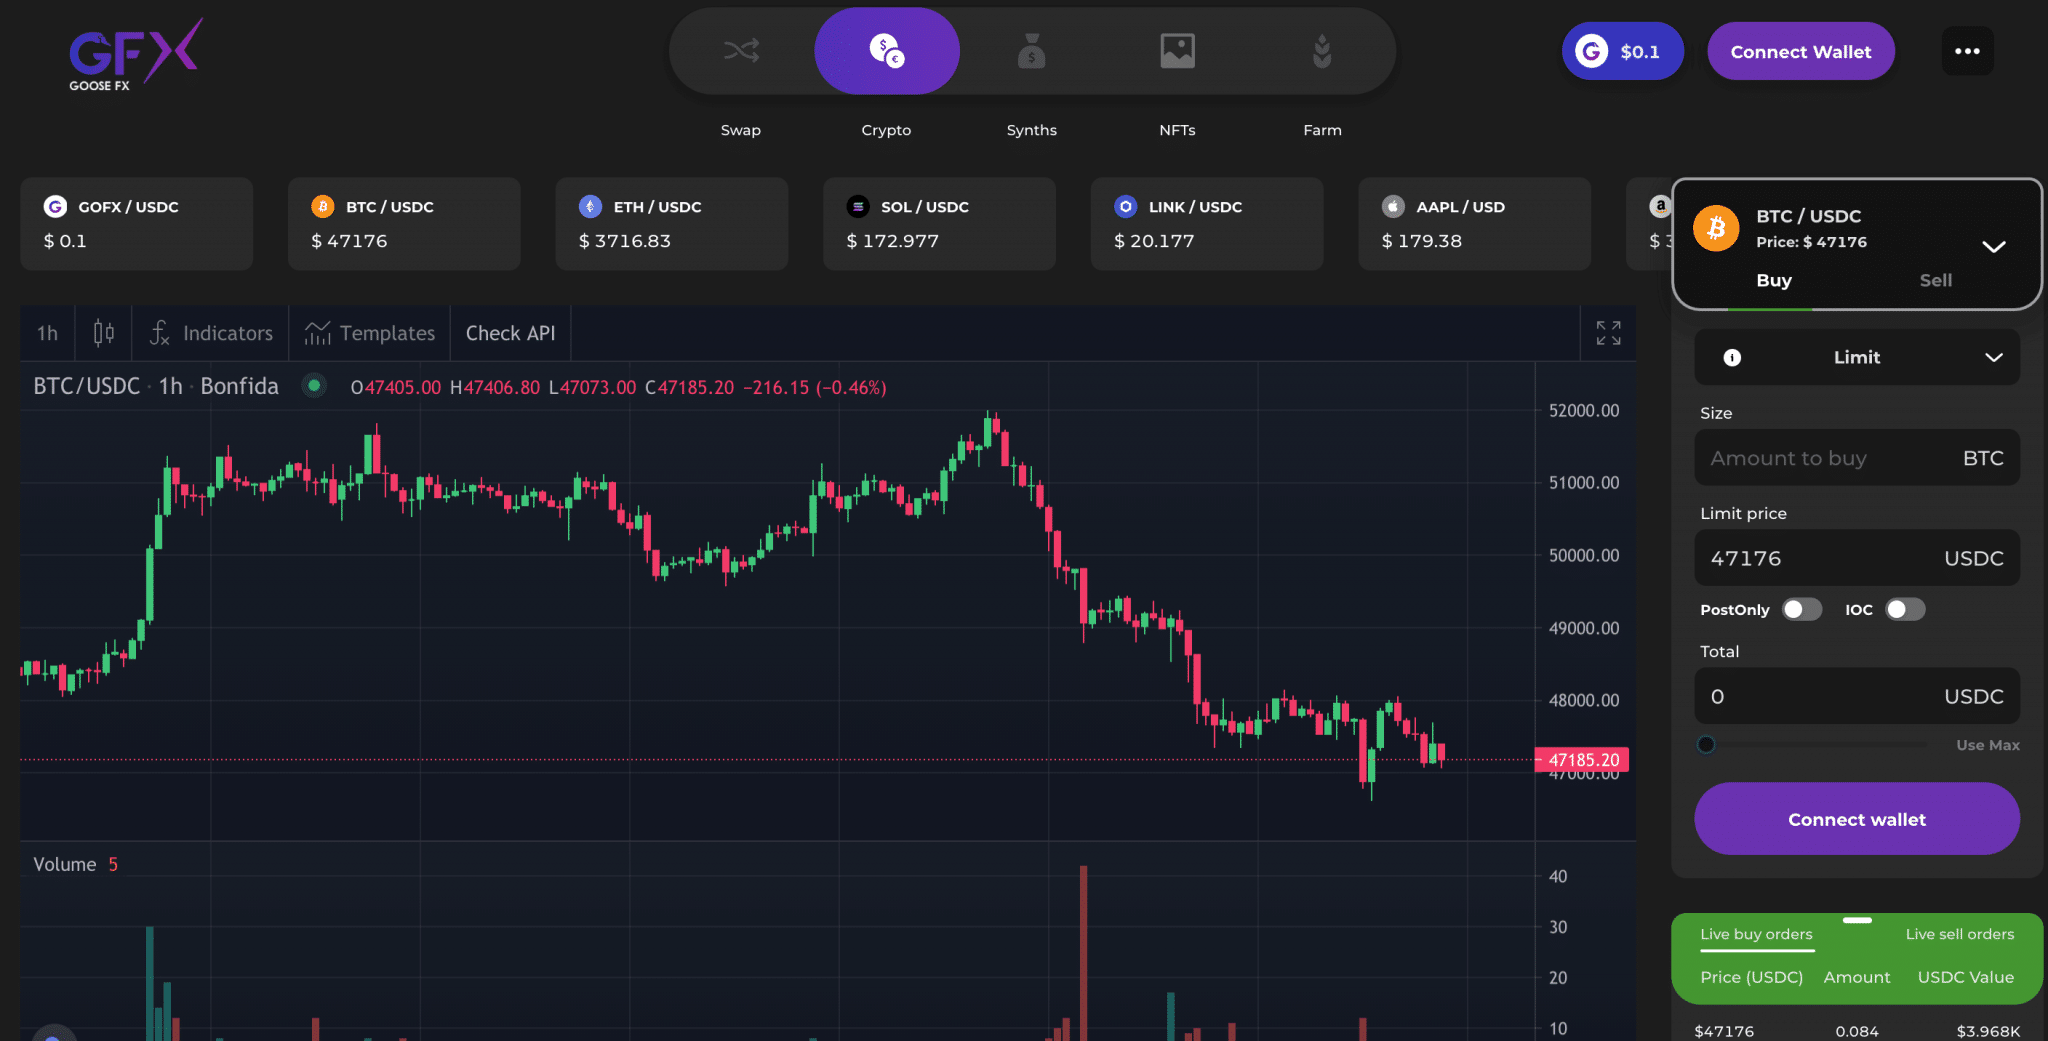Open the Limit order type dropdown
This screenshot has height=1041, width=2048.
click(x=1857, y=357)
